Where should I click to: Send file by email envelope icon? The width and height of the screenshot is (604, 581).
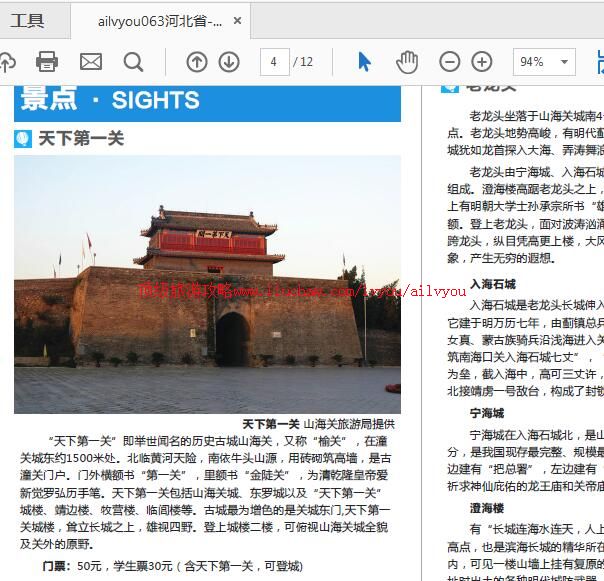click(91, 62)
